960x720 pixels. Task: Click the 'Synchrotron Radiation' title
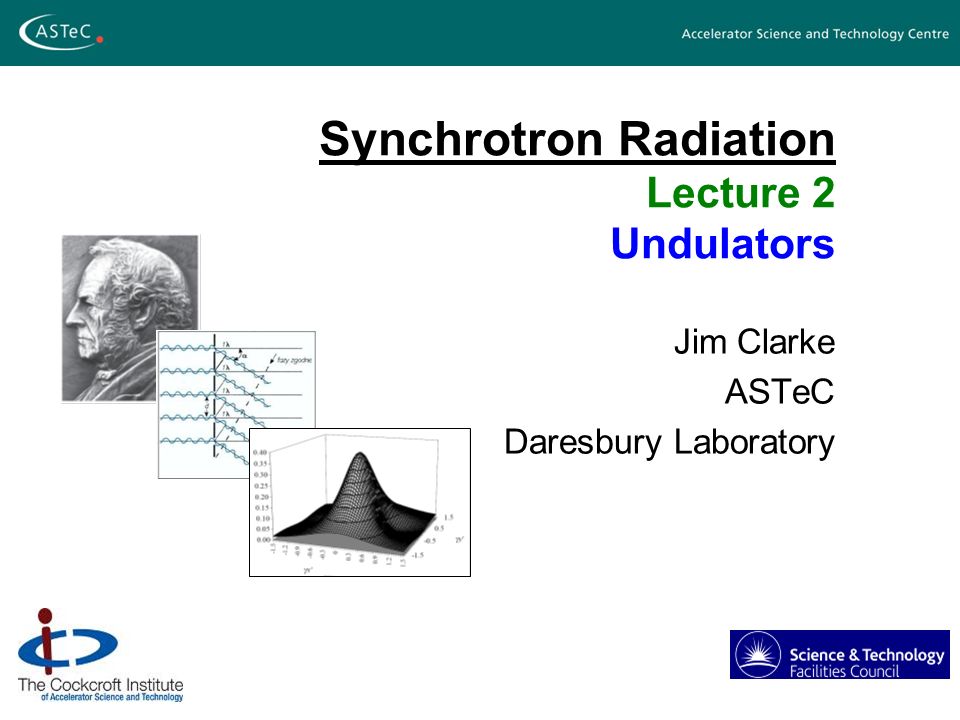(577, 140)
